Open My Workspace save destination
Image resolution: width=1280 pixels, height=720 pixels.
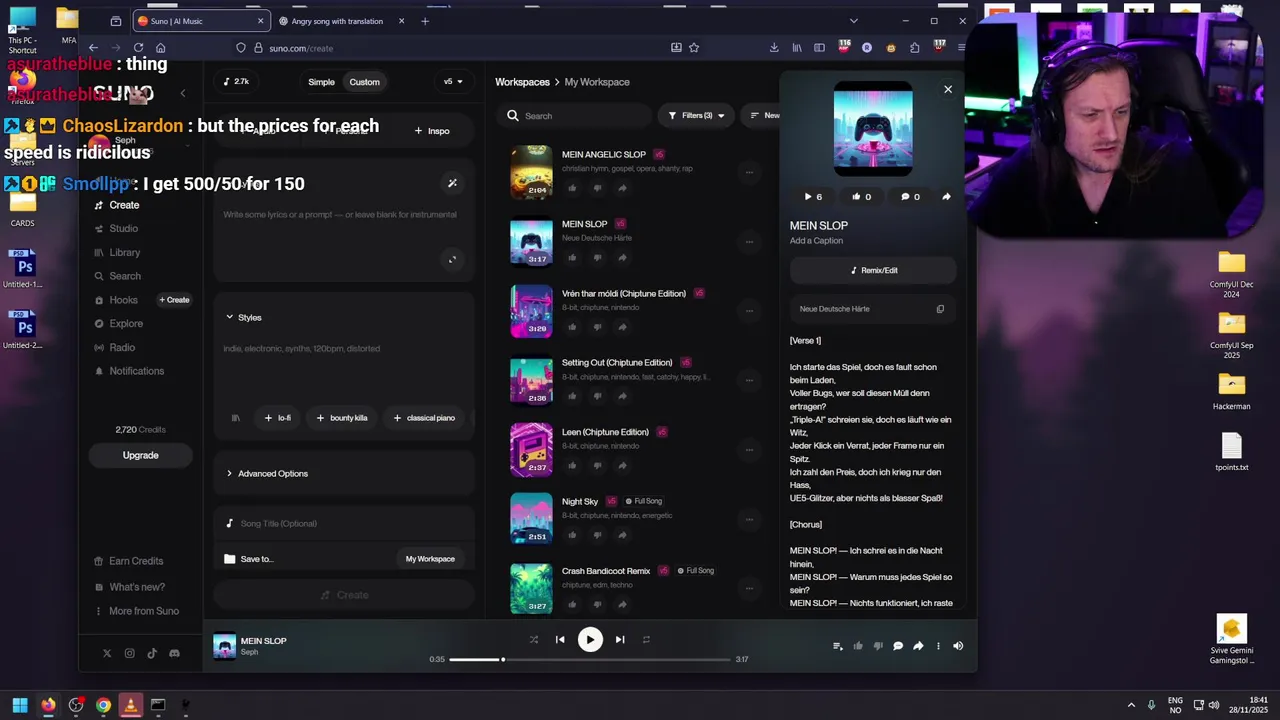click(430, 559)
